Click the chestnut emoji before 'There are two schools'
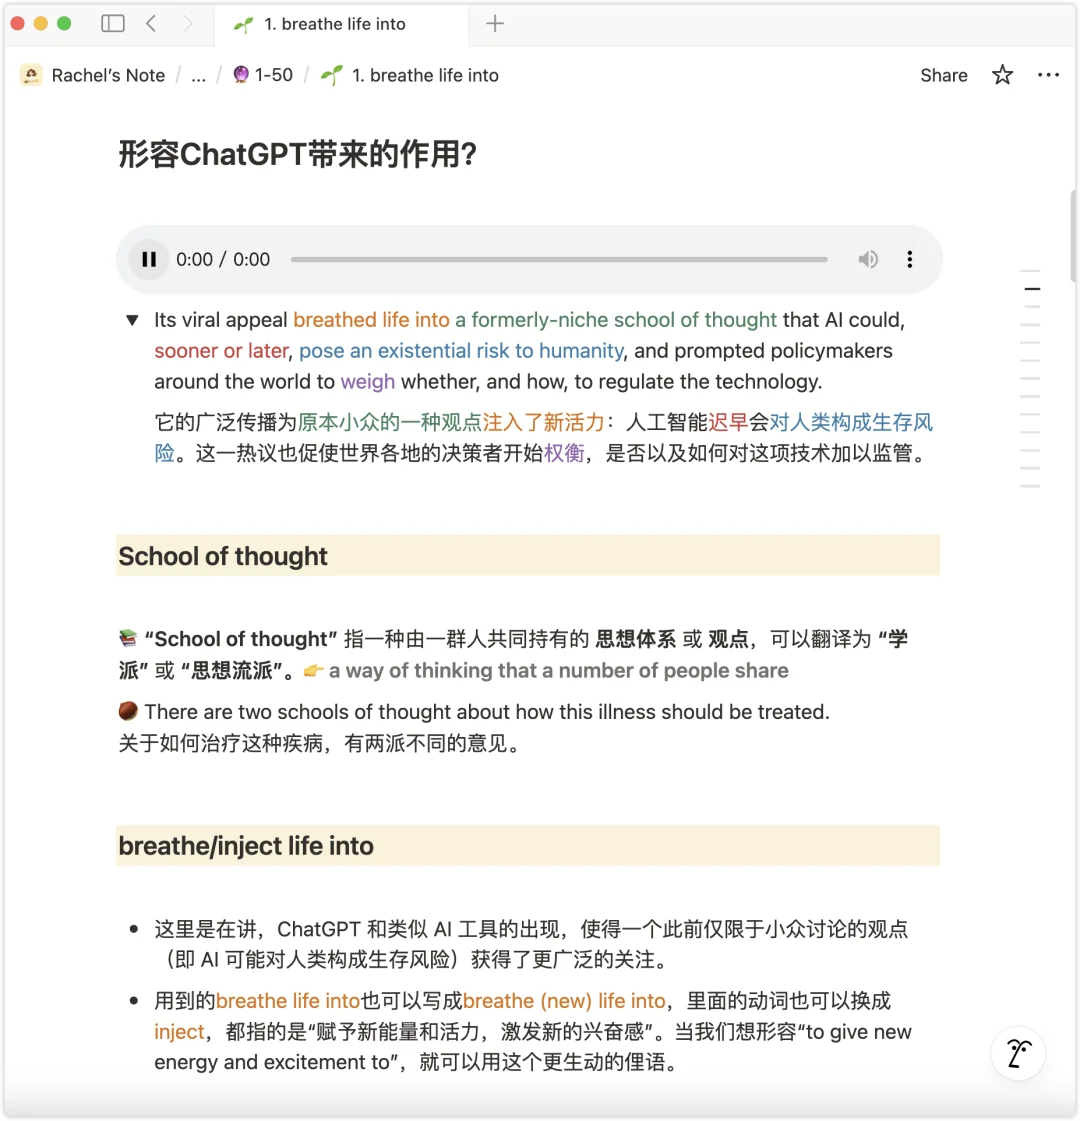Image resolution: width=1080 pixels, height=1121 pixels. pos(128,711)
